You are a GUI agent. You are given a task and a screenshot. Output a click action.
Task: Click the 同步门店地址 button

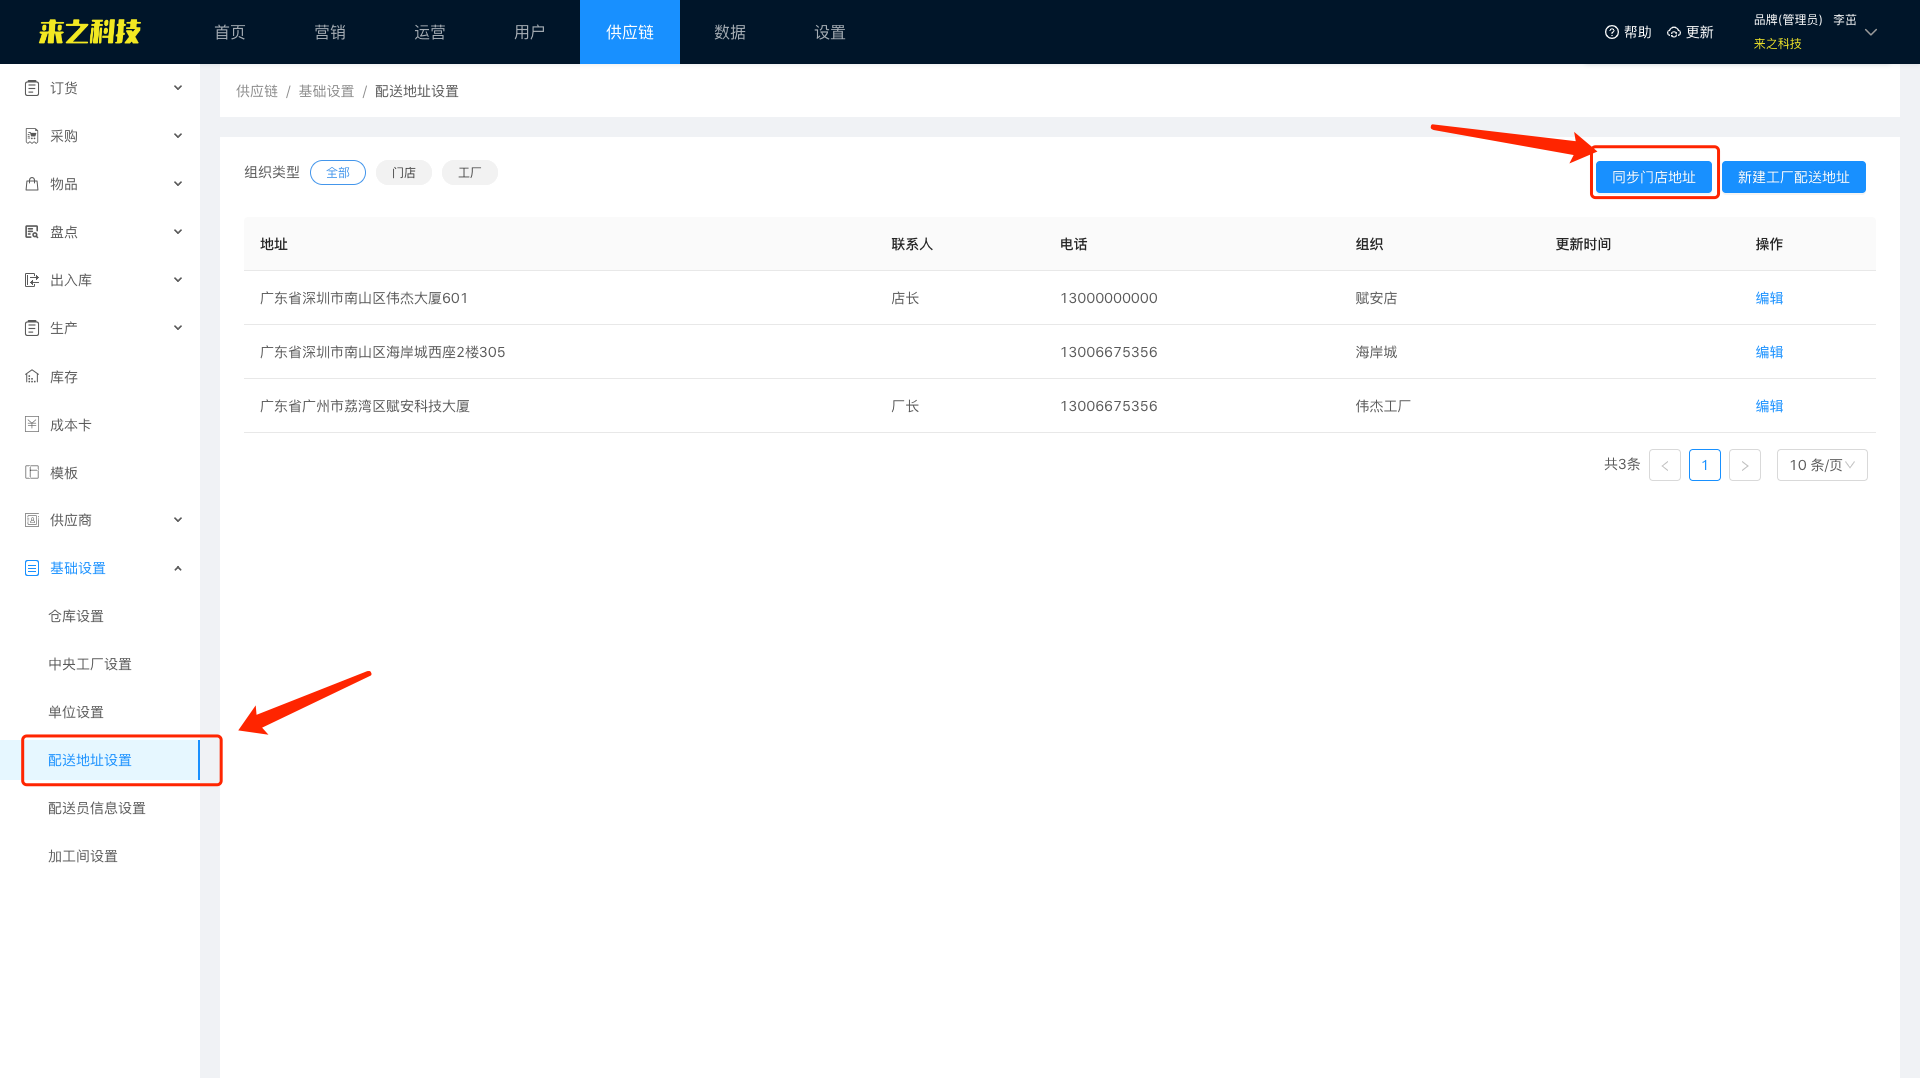coord(1654,177)
